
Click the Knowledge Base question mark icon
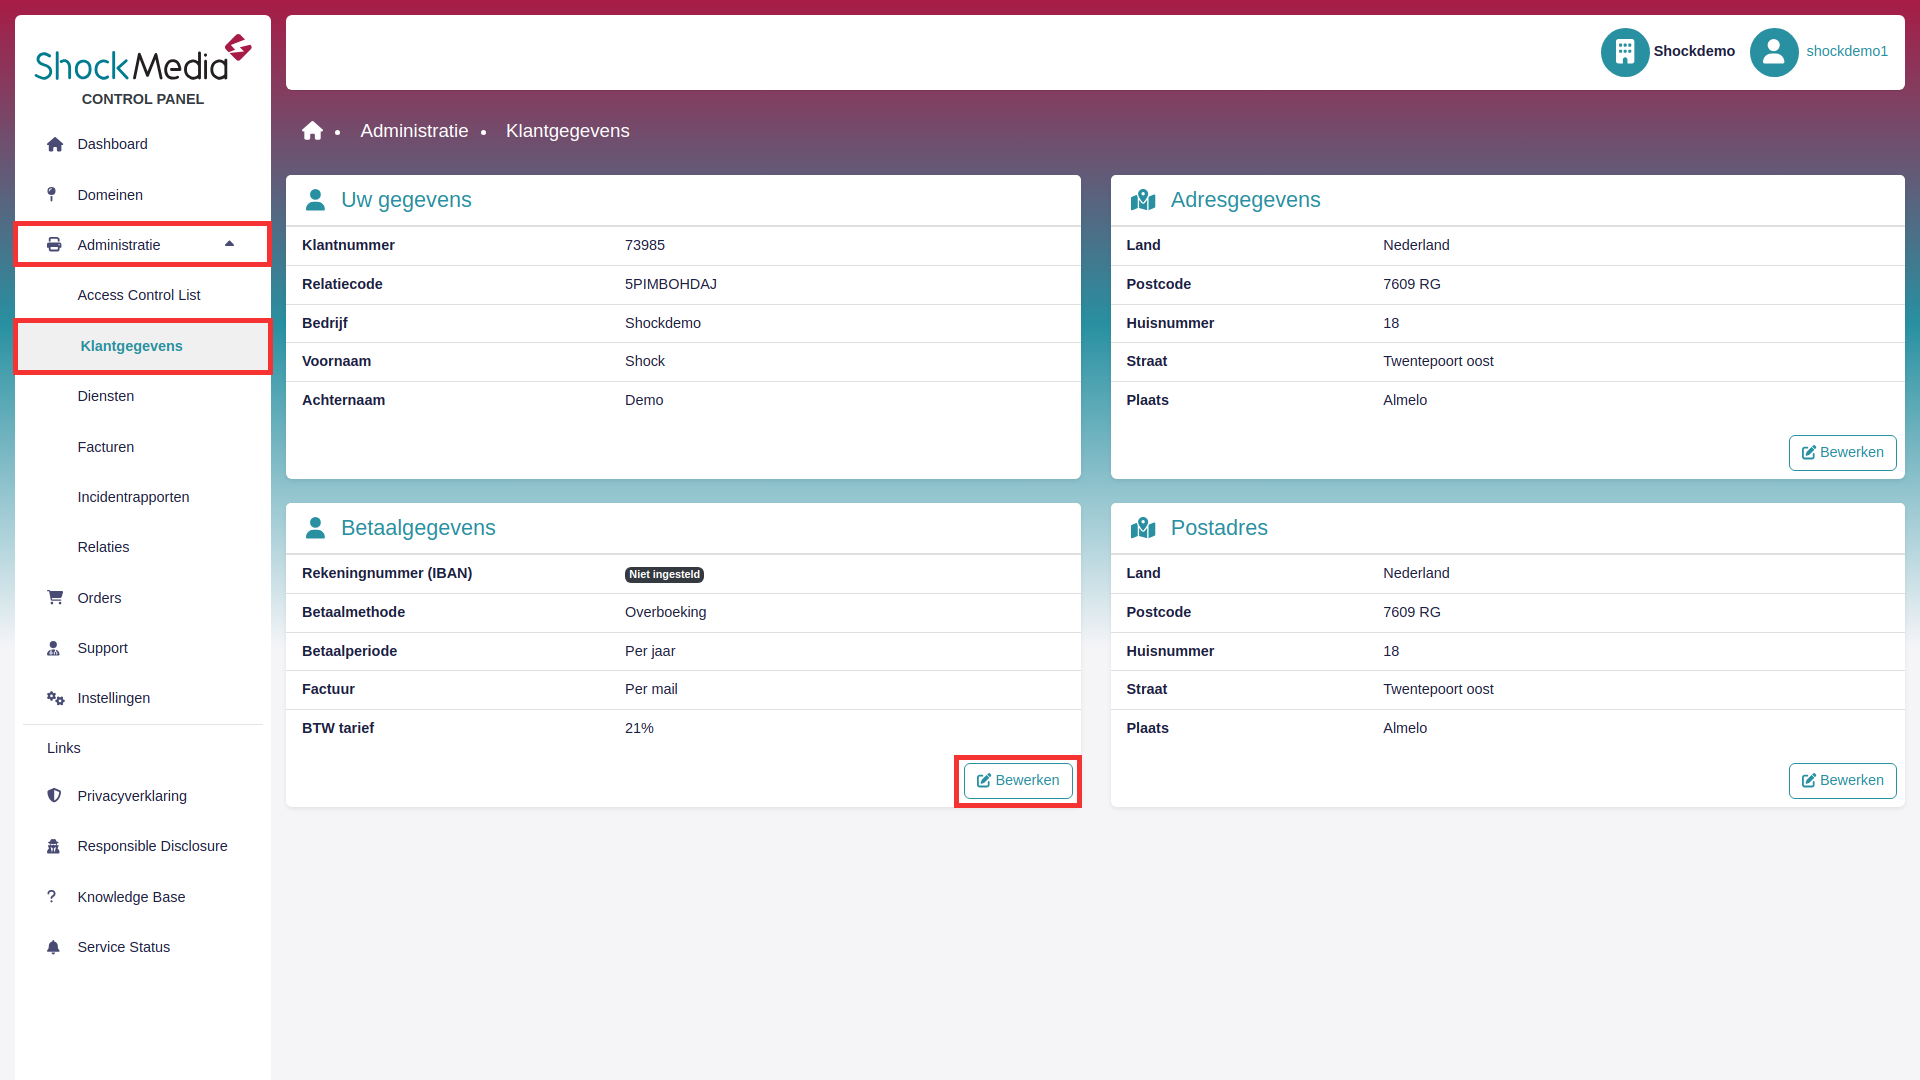coord(51,897)
